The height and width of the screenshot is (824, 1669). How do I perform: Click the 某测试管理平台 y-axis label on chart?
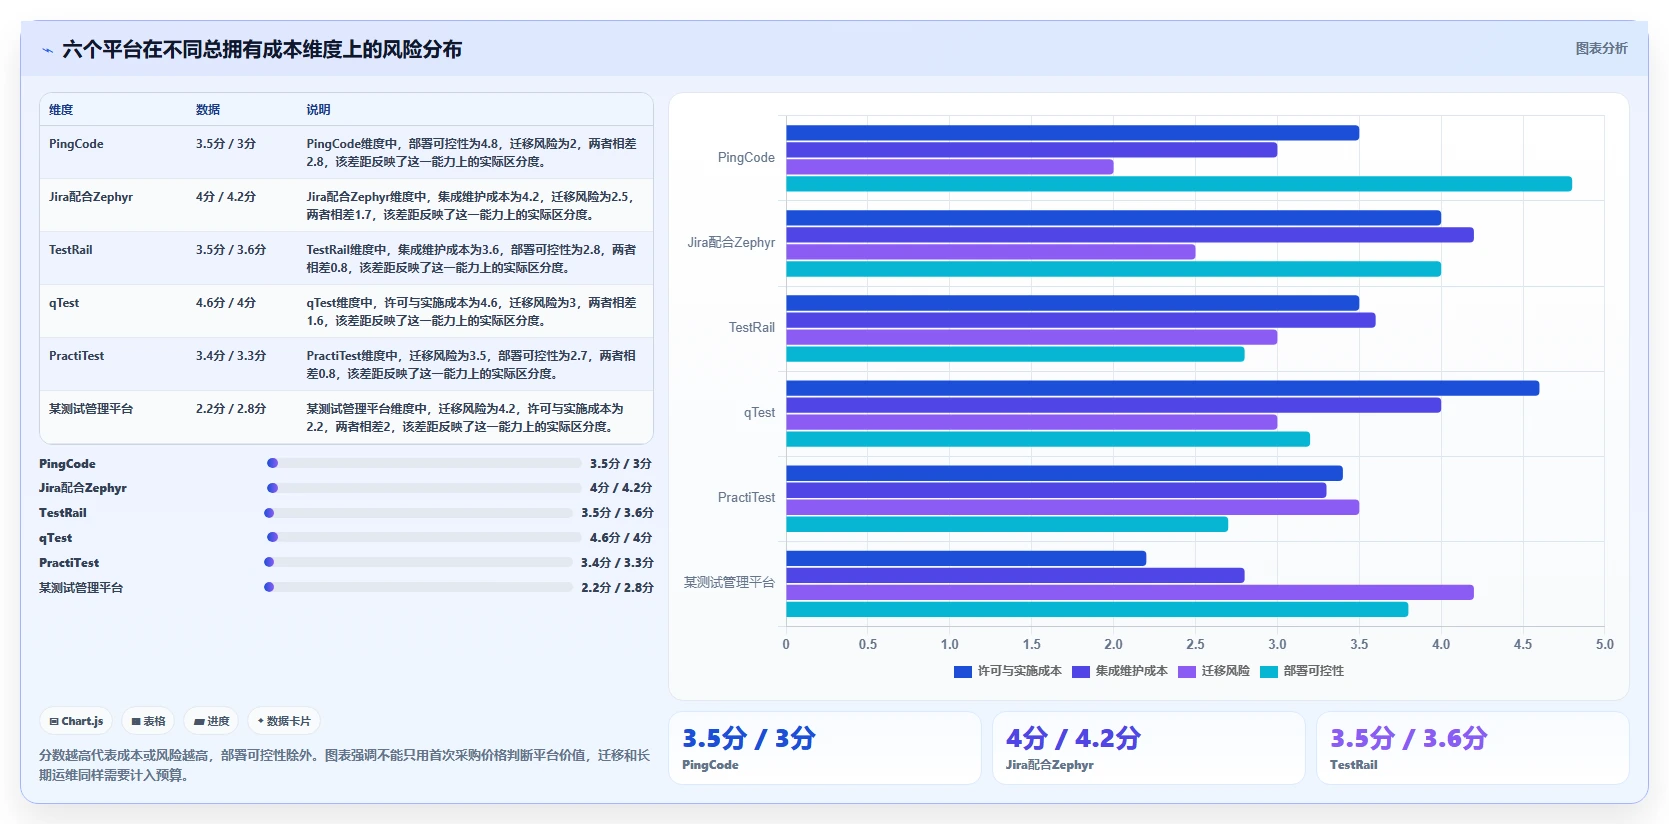729,582
